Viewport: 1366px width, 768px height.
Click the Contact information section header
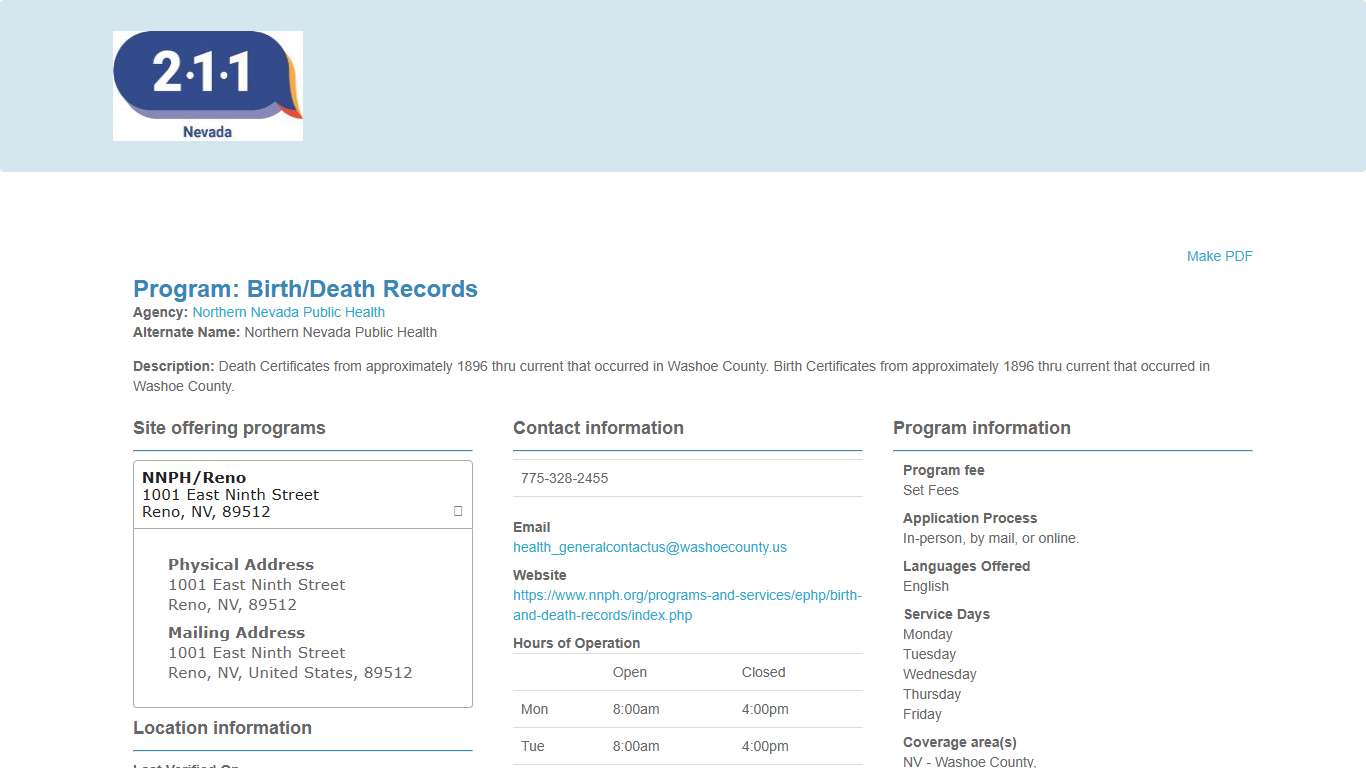point(598,428)
